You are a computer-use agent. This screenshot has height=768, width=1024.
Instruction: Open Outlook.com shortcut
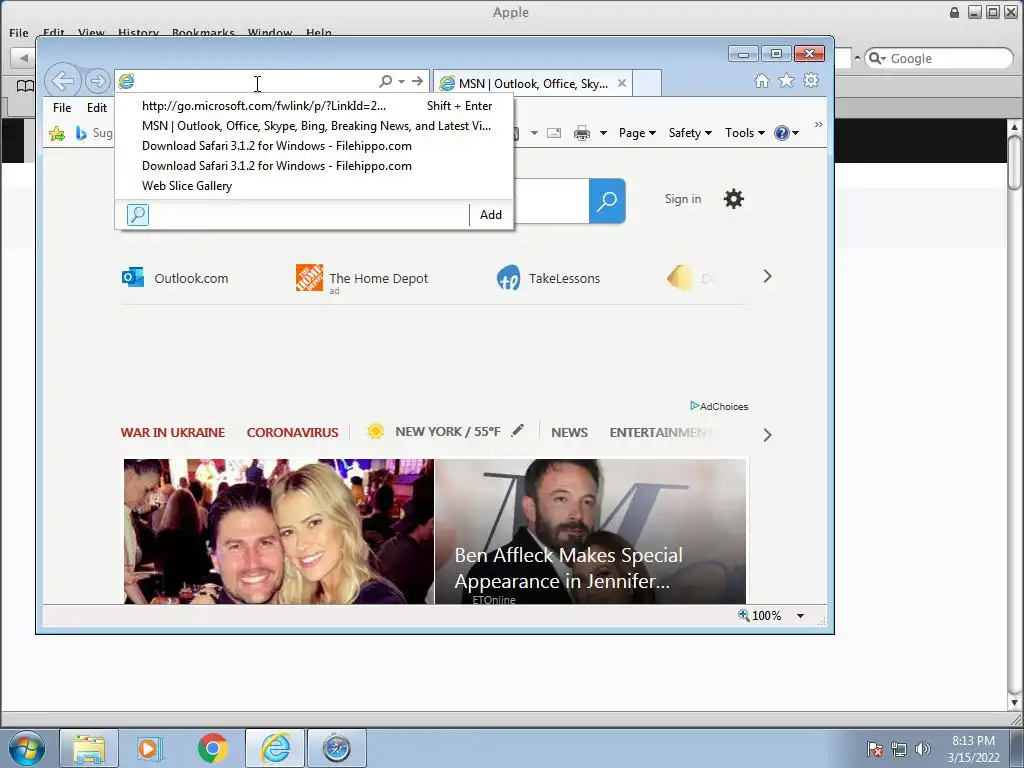click(175, 278)
